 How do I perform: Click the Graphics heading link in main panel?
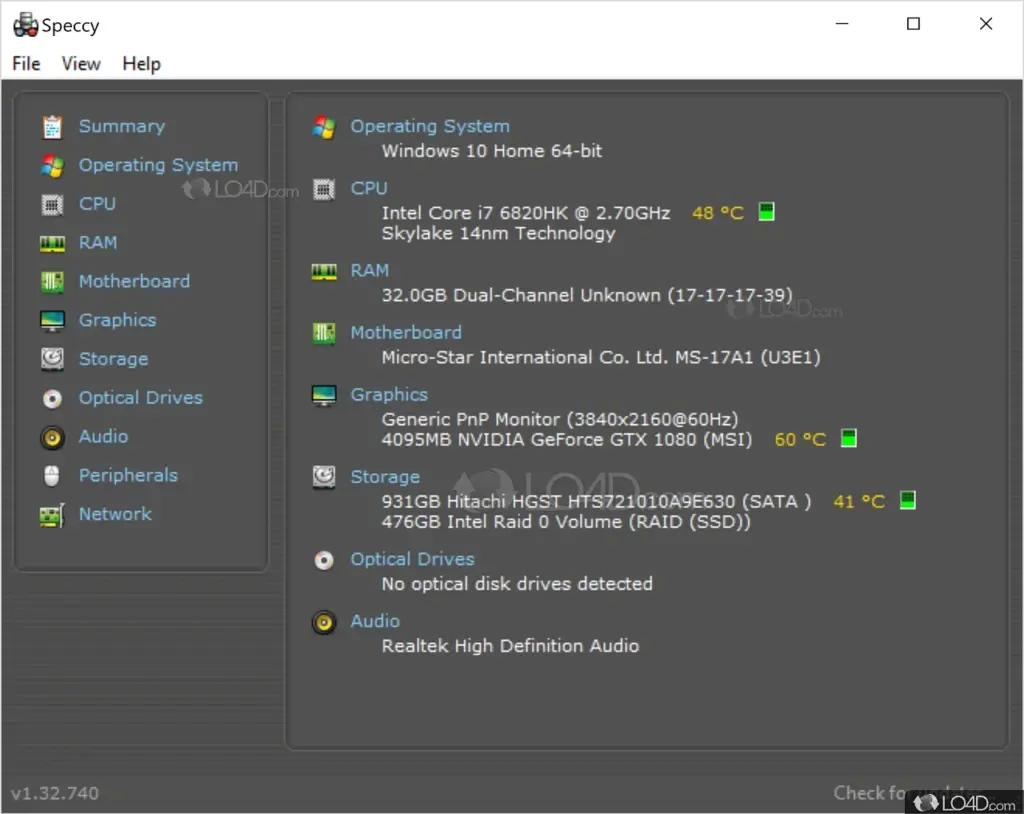coord(389,395)
